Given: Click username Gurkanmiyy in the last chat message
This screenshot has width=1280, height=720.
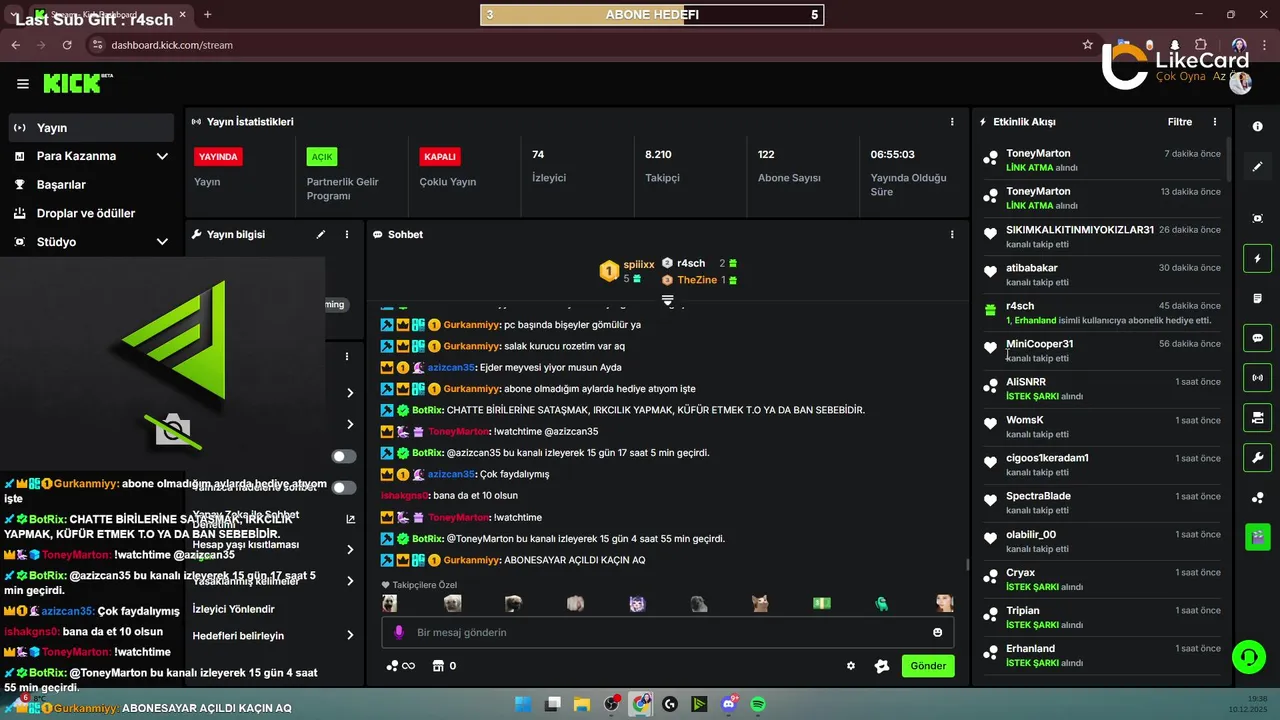Looking at the screenshot, I should 472,560.
